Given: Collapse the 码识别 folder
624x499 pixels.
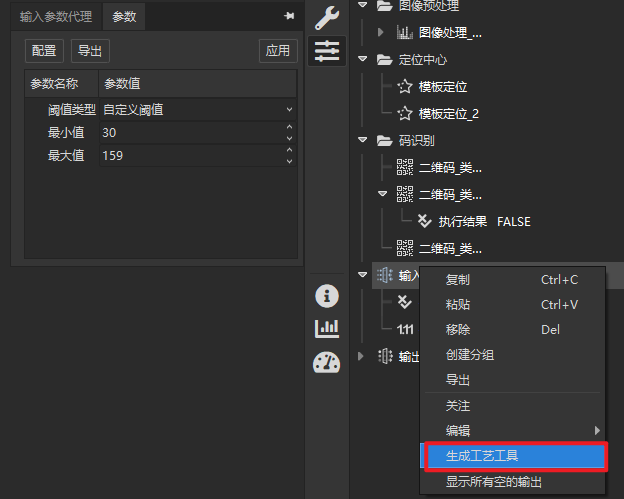Looking at the screenshot, I should [363, 141].
